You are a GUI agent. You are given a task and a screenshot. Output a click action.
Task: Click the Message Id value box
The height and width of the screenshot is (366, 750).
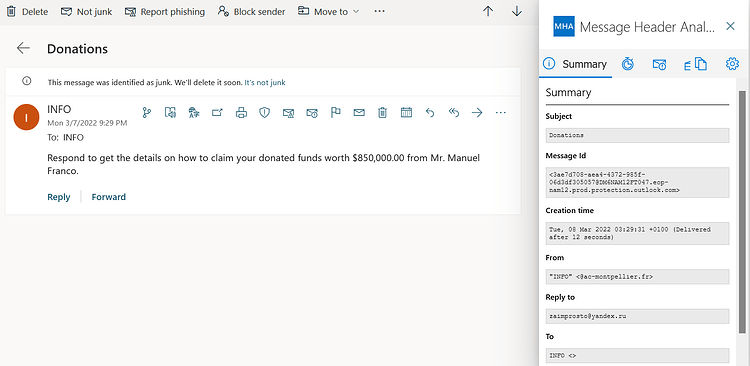coord(637,182)
